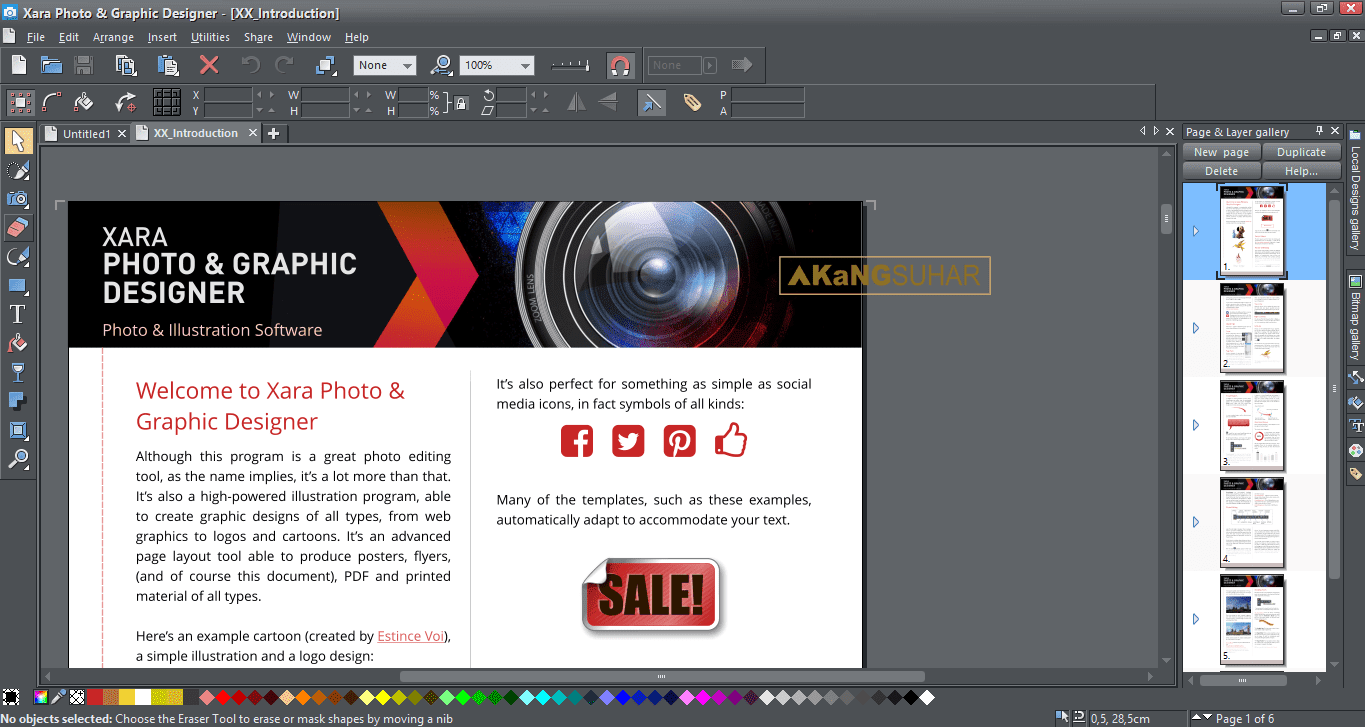Switch to the Untitled1 document tab
Image resolution: width=1365 pixels, height=727 pixels.
(x=85, y=132)
